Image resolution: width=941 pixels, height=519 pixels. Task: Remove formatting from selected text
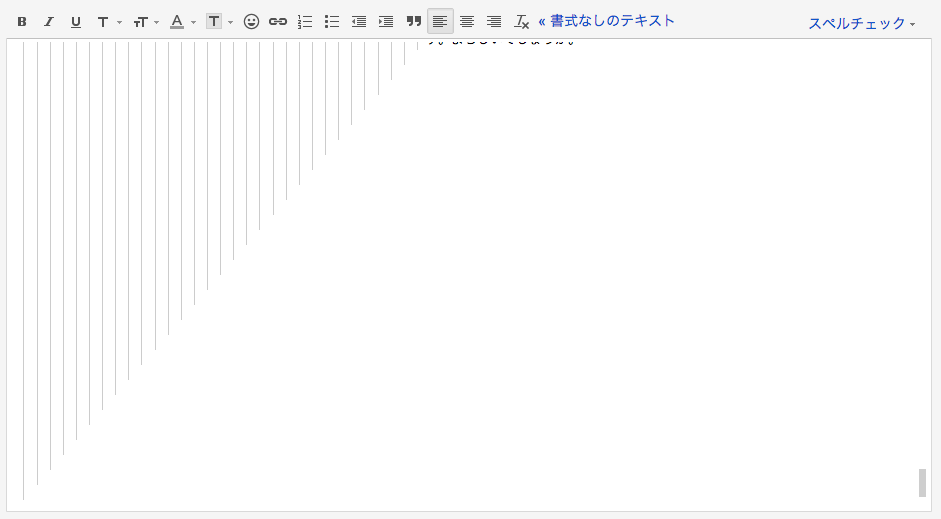pos(521,21)
